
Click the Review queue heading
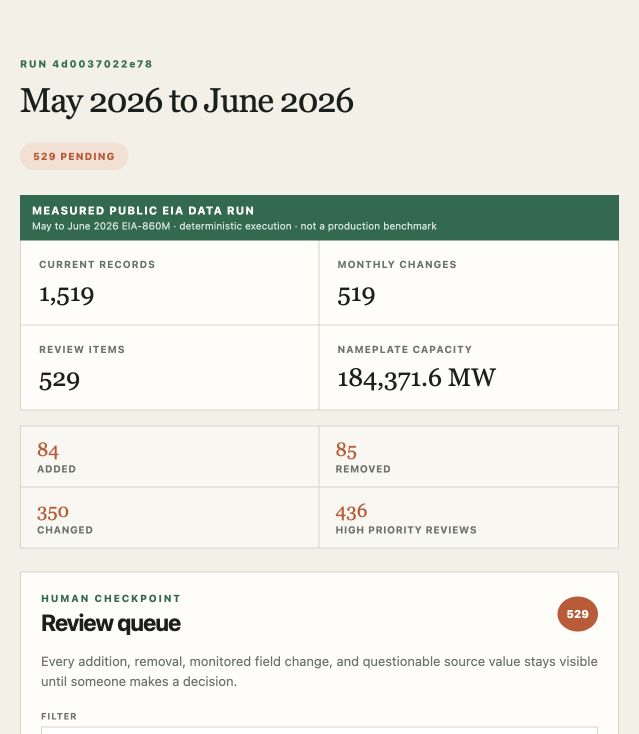click(x=111, y=623)
